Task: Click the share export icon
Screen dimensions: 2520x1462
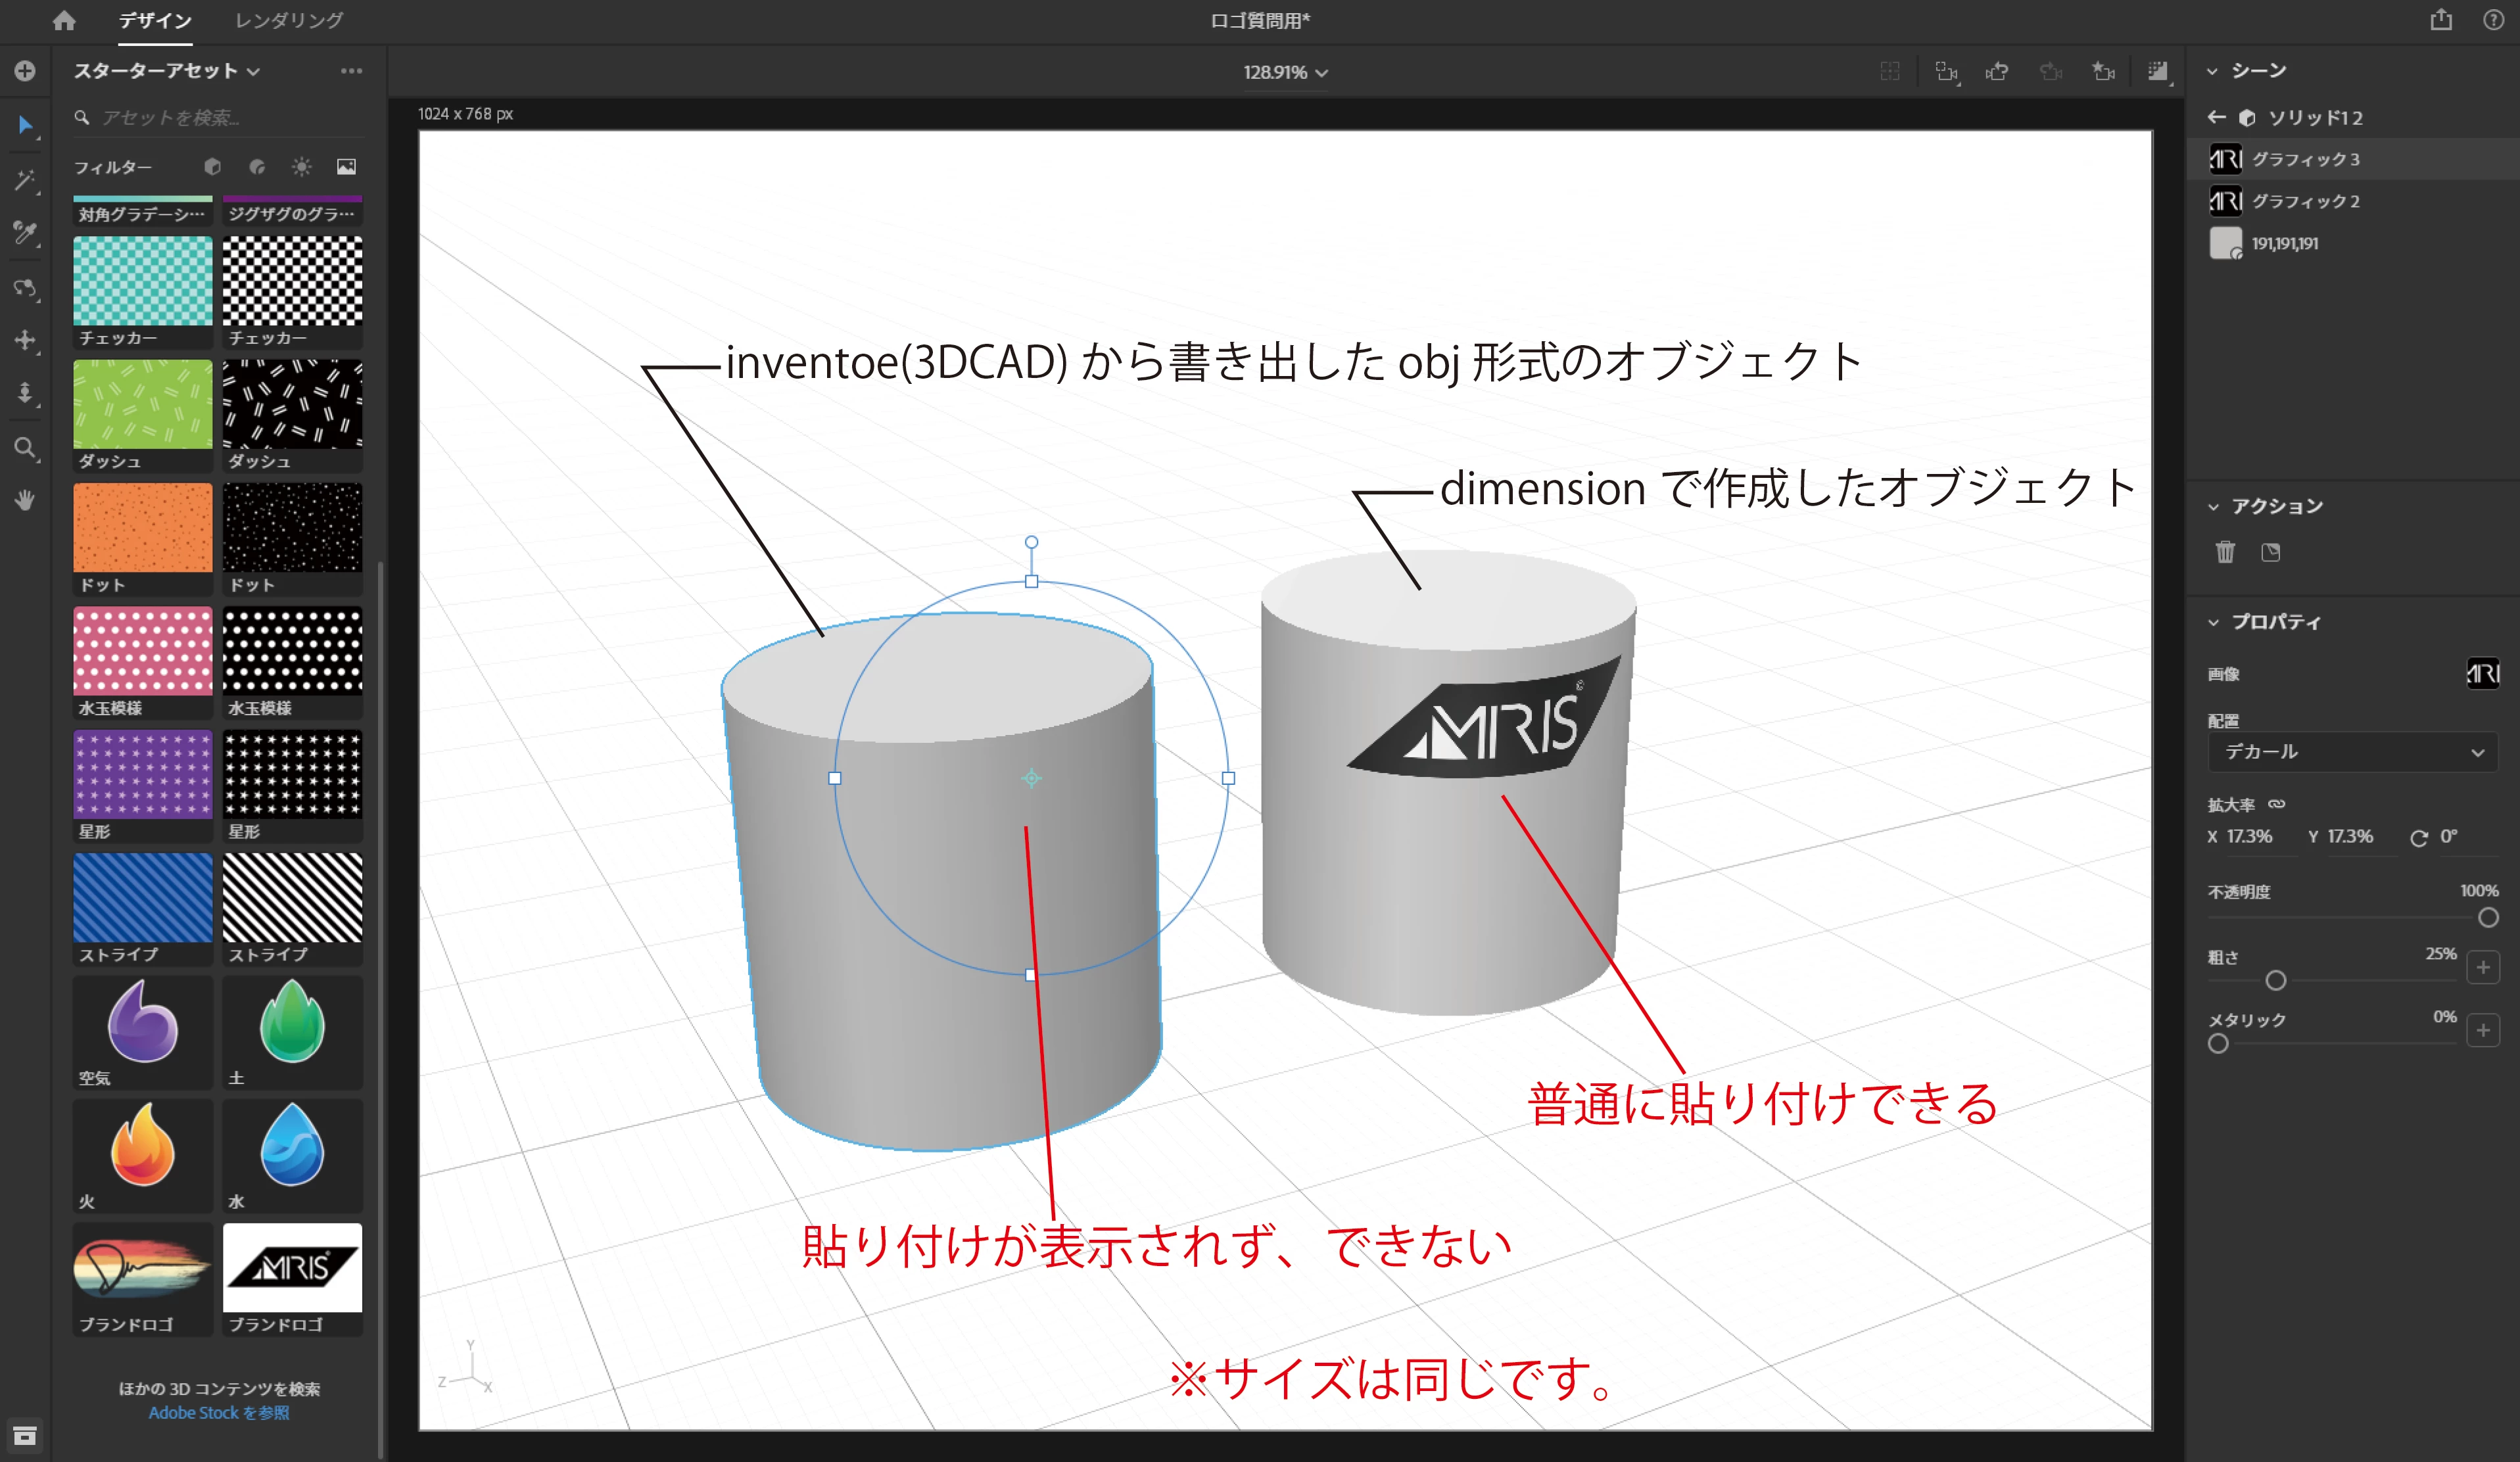Action: [x=2441, y=20]
